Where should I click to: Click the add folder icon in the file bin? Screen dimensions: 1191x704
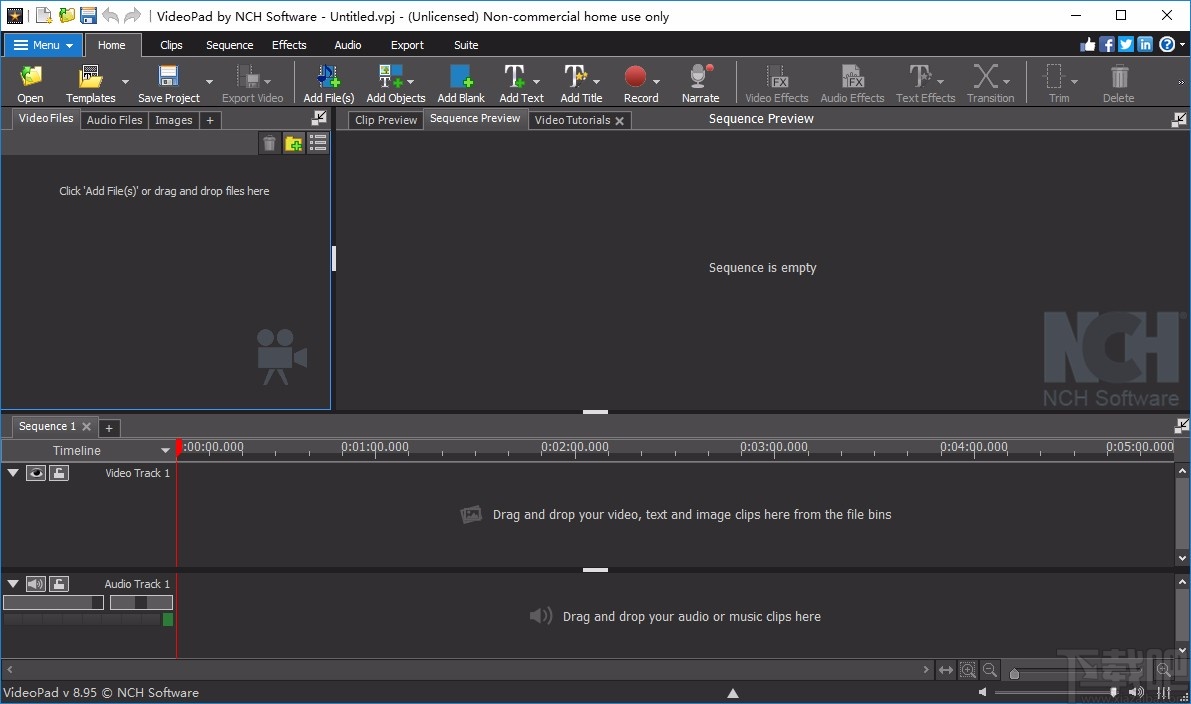293,143
